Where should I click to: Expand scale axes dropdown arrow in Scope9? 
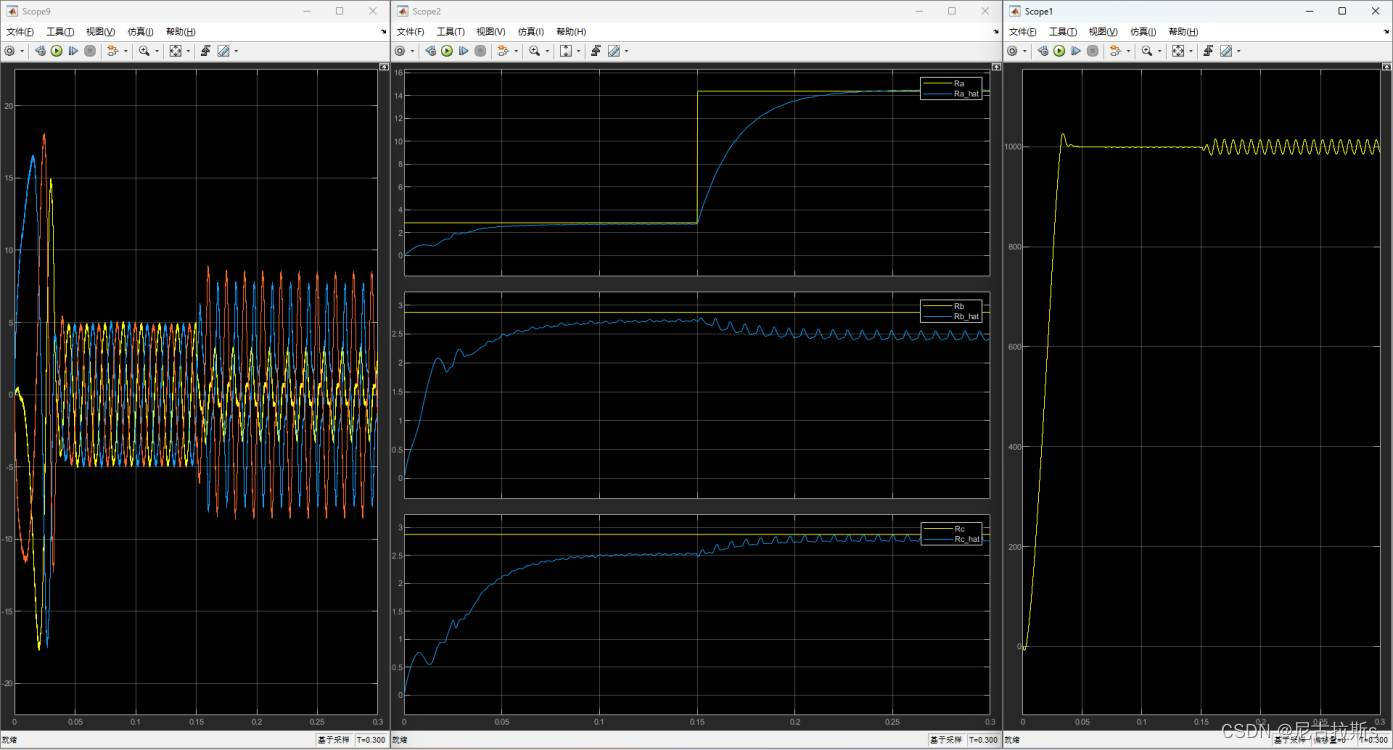tap(188, 51)
